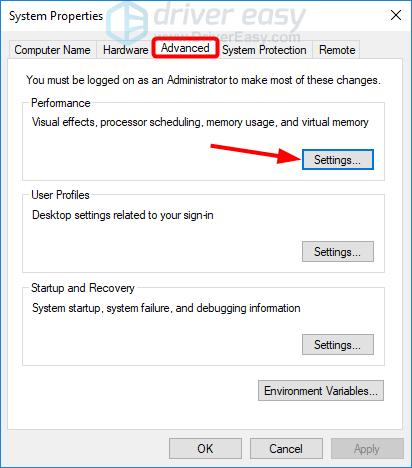Switch to the Remote tab
412x468 pixels.
[x=337, y=50]
